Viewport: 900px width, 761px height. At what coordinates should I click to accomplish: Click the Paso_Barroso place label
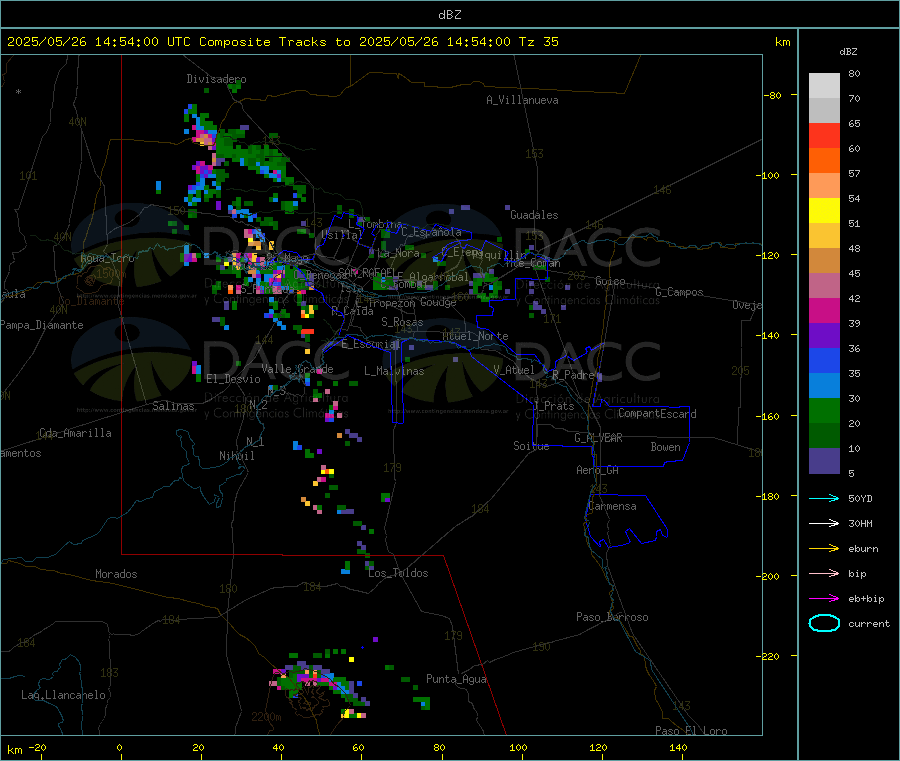[612, 617]
